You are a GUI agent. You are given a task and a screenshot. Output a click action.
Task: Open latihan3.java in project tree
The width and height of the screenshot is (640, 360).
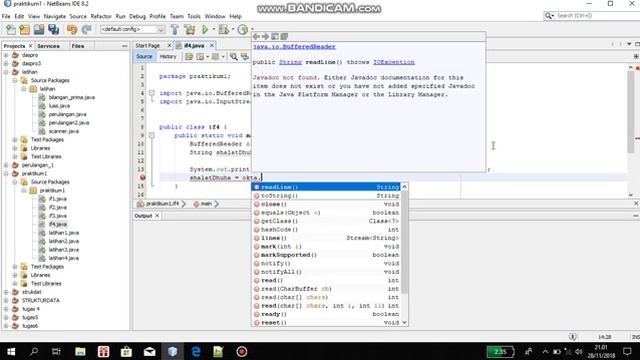[x=64, y=249]
